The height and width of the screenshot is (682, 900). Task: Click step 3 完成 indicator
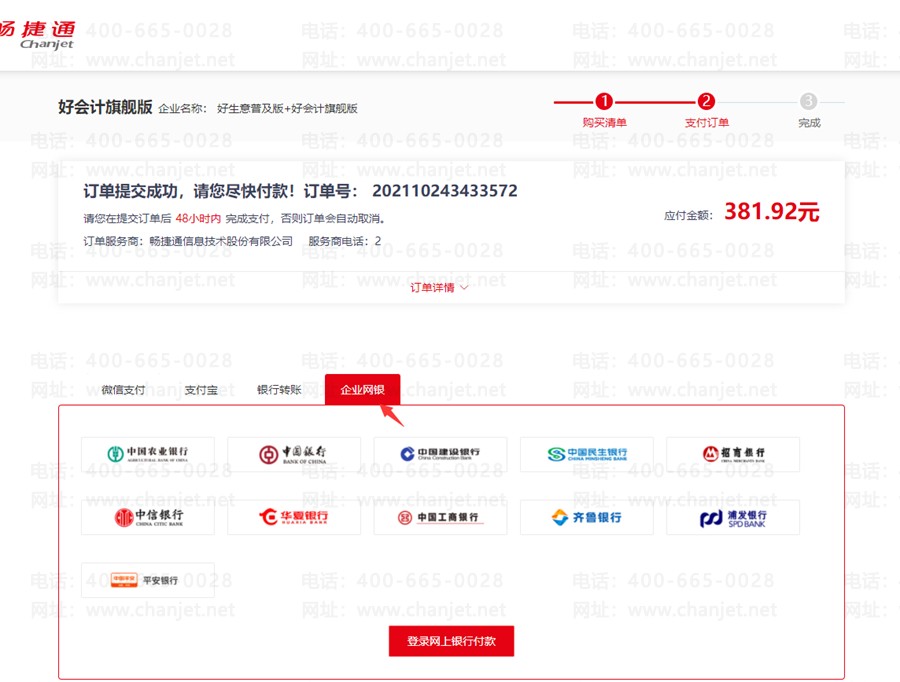pos(809,110)
